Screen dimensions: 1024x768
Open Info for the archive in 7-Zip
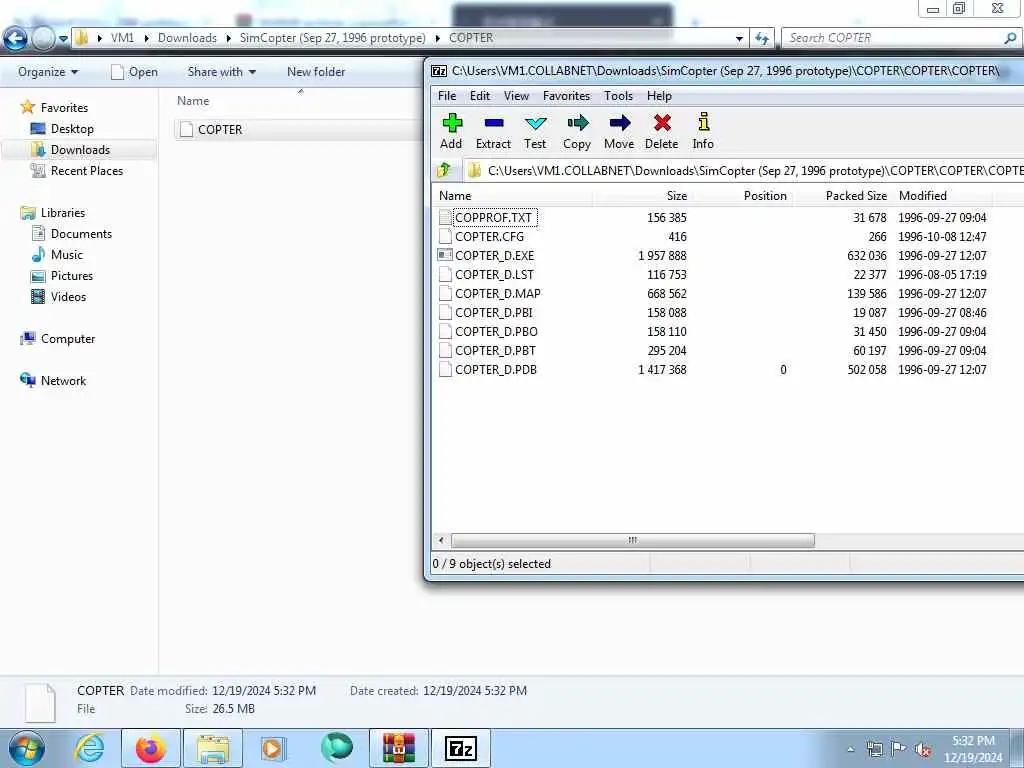click(x=703, y=131)
